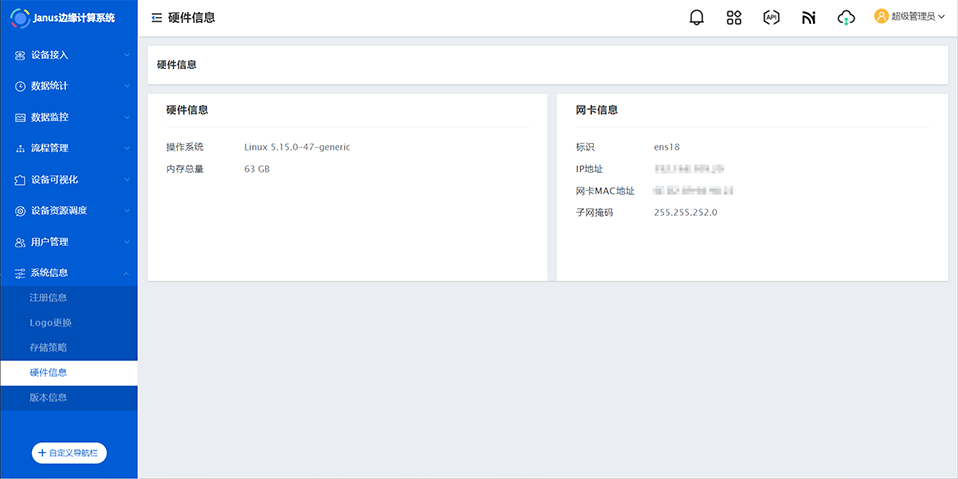
Task: Open the notification bell icon
Action: tap(697, 17)
